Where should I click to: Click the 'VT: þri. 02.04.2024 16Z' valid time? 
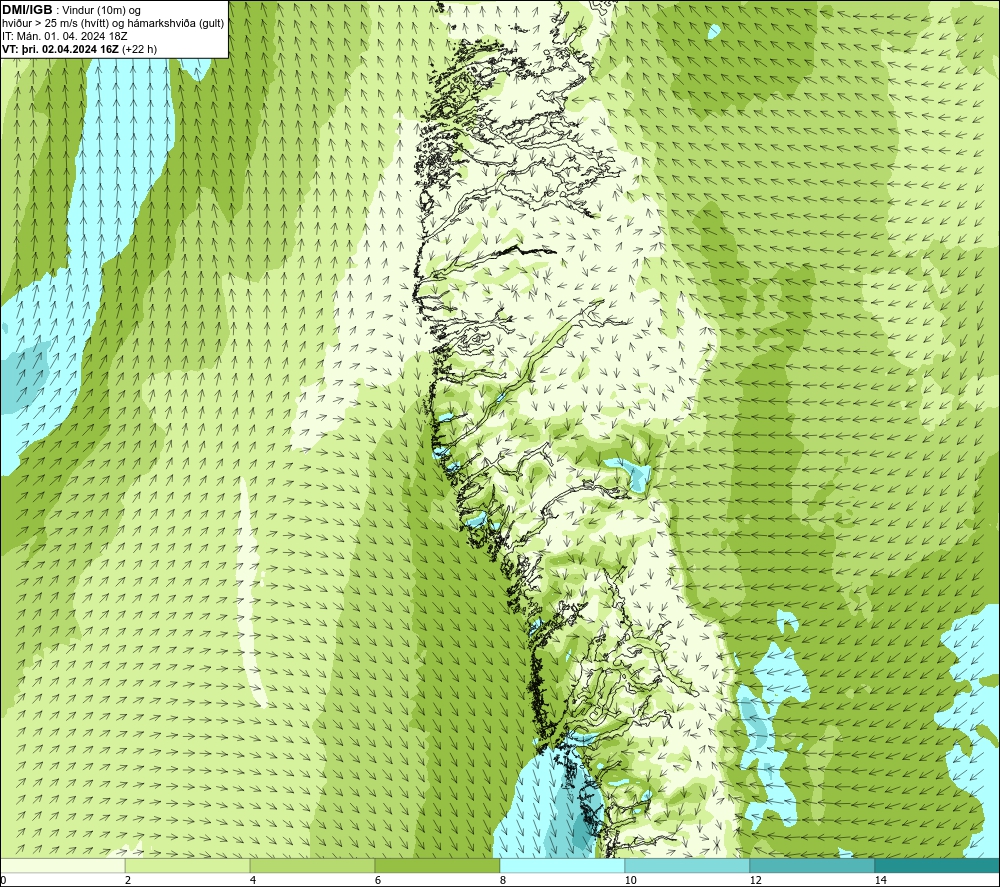point(61,49)
